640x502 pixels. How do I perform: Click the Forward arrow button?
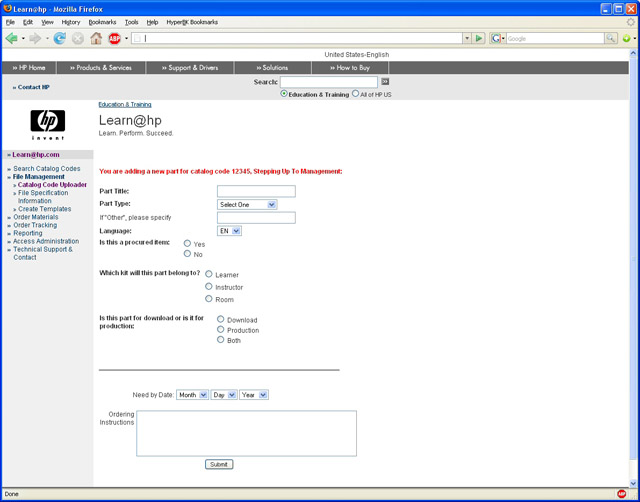36,38
